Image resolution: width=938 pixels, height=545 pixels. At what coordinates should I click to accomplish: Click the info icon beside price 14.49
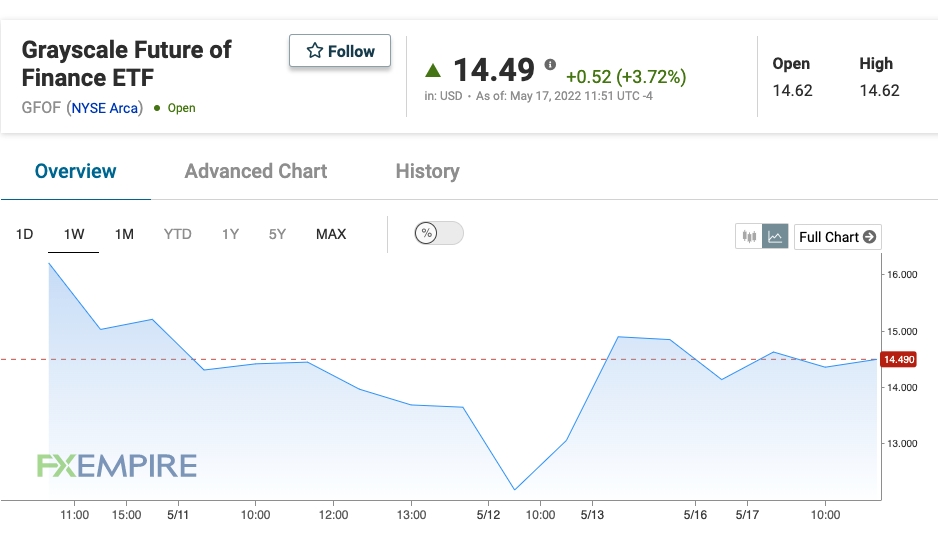click(x=550, y=64)
